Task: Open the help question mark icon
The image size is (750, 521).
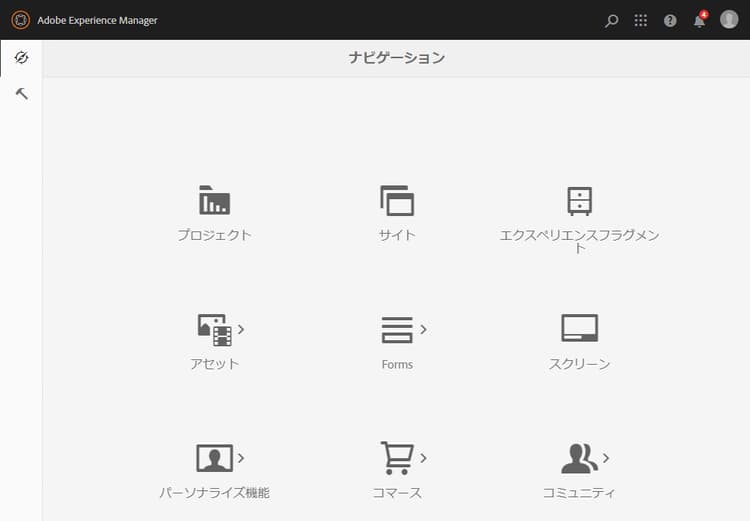Action: [670, 21]
